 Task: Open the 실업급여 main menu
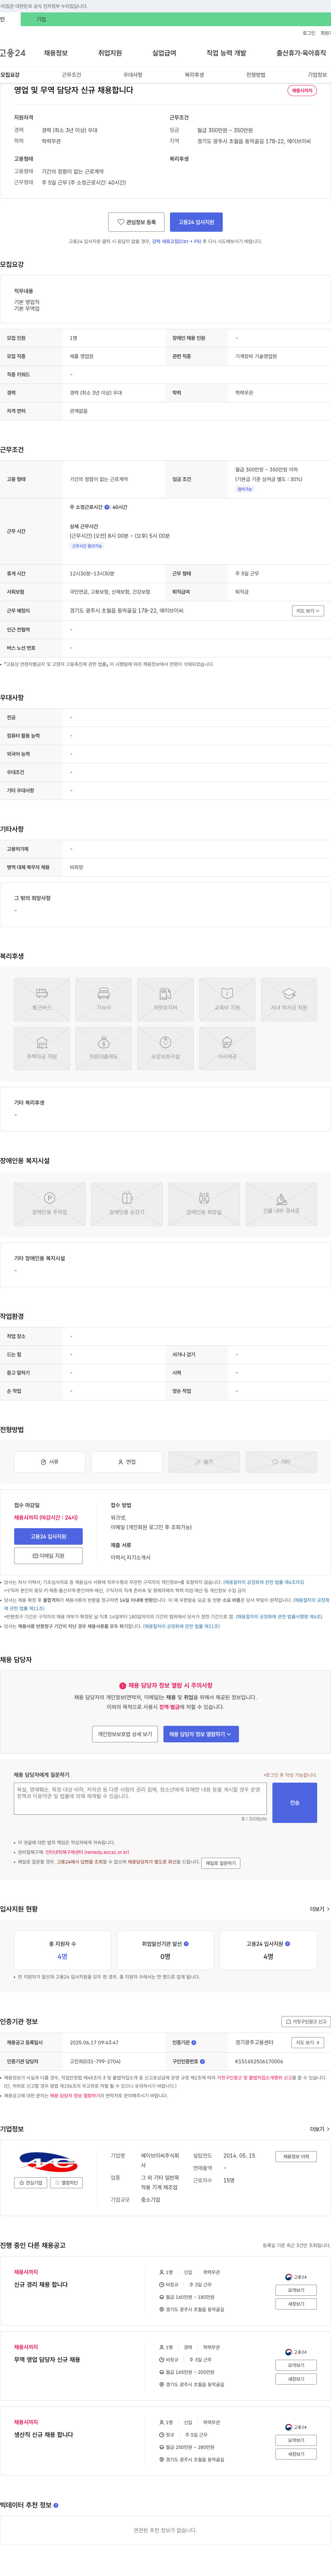(x=164, y=53)
